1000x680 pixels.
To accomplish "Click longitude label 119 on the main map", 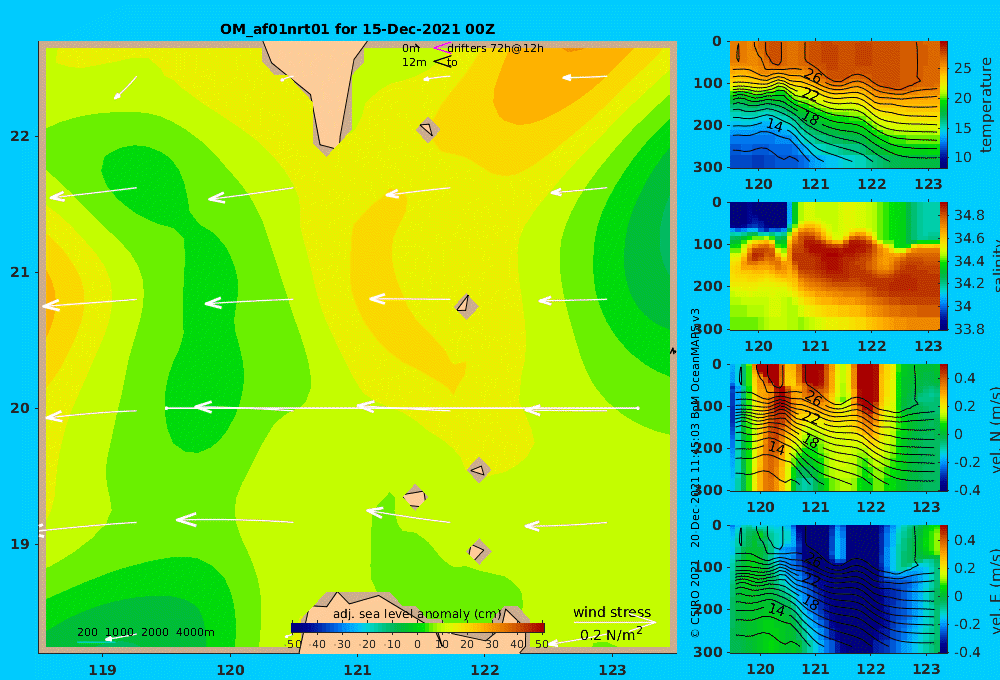I will click(x=103, y=670).
